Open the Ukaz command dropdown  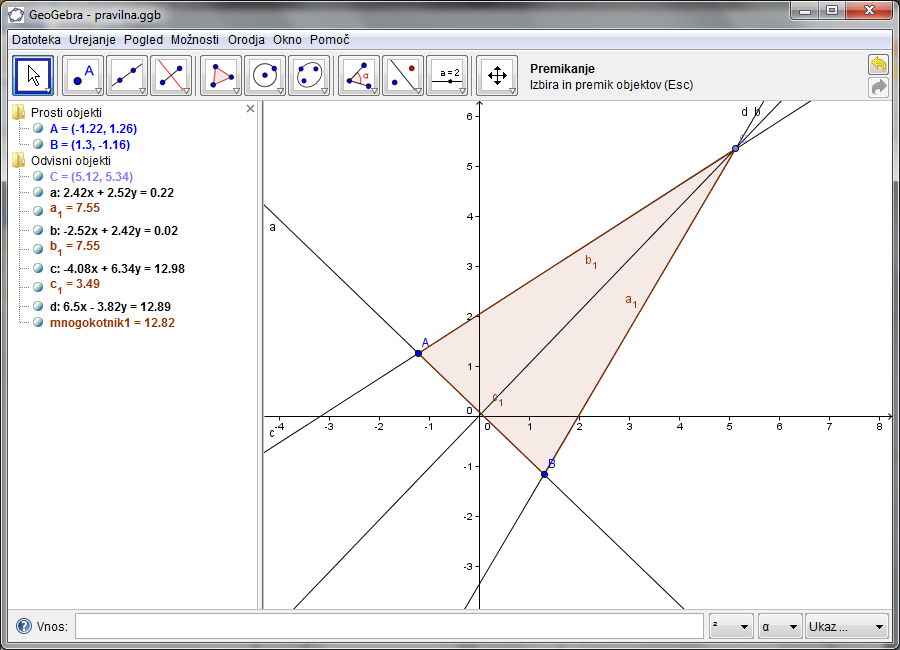click(x=846, y=627)
